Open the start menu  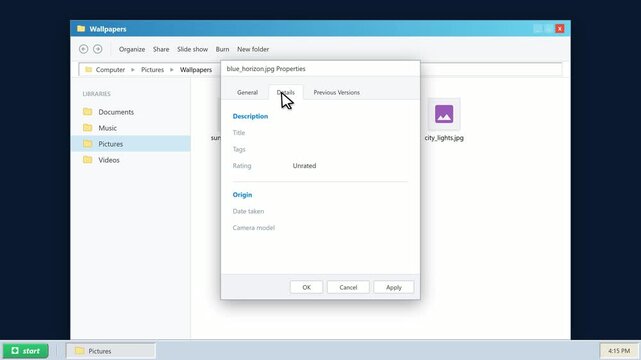coord(25,351)
